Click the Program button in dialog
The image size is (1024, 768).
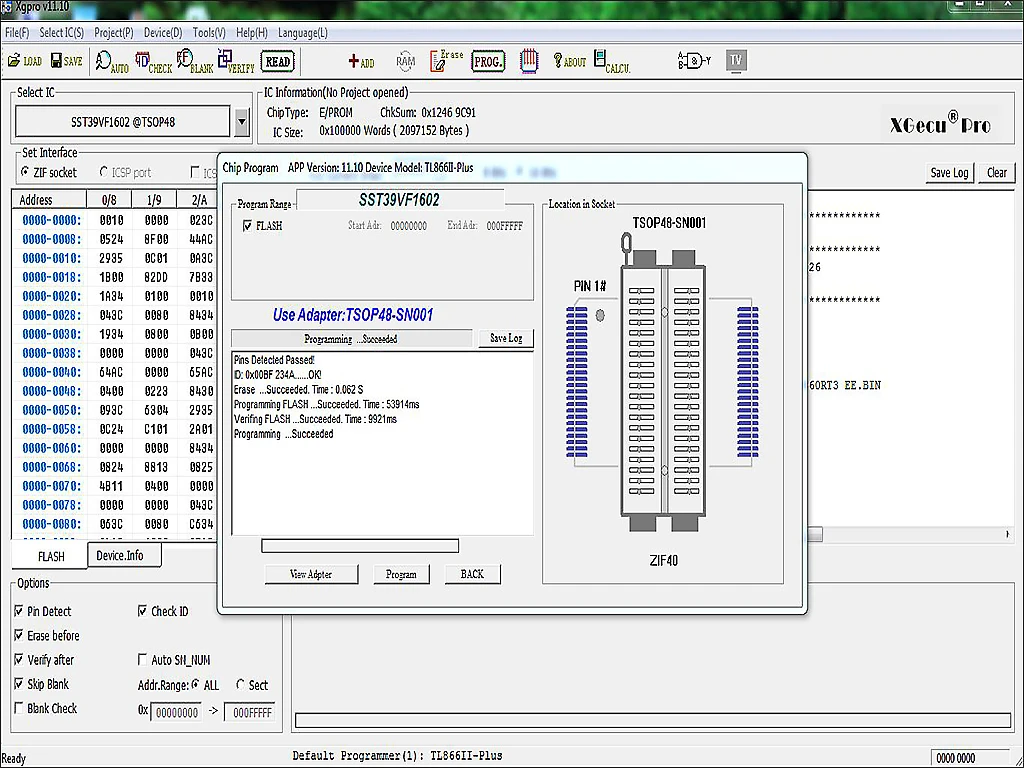click(401, 574)
